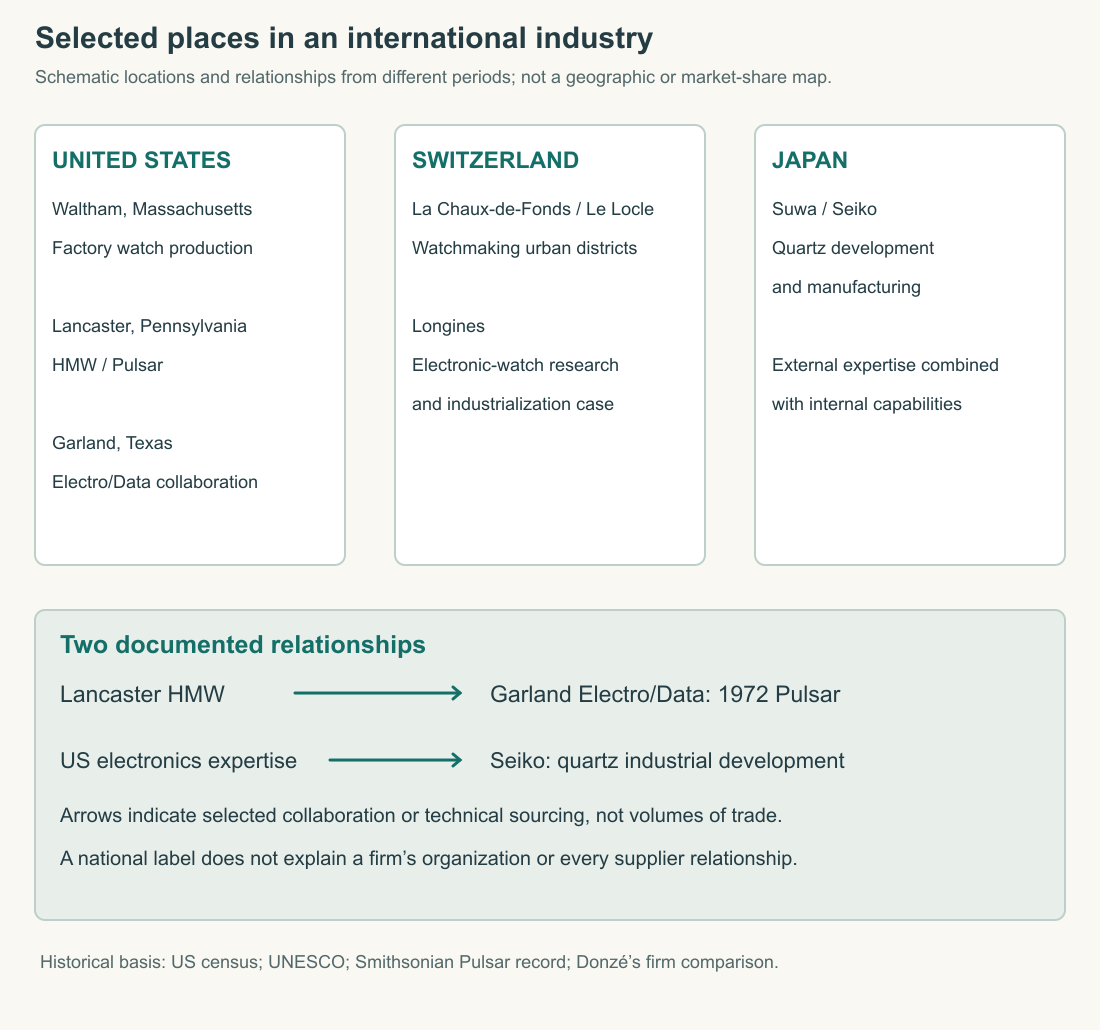Click 'Factory watch production' line
Image resolution: width=1100 pixels, height=1030 pixels.
click(x=152, y=248)
